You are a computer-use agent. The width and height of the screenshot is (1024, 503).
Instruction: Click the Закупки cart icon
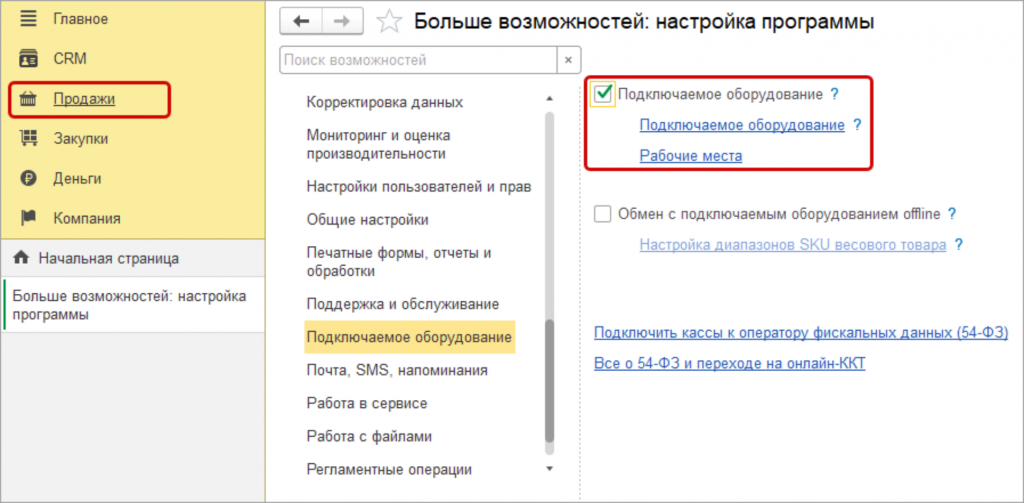pyautogui.click(x=28, y=139)
